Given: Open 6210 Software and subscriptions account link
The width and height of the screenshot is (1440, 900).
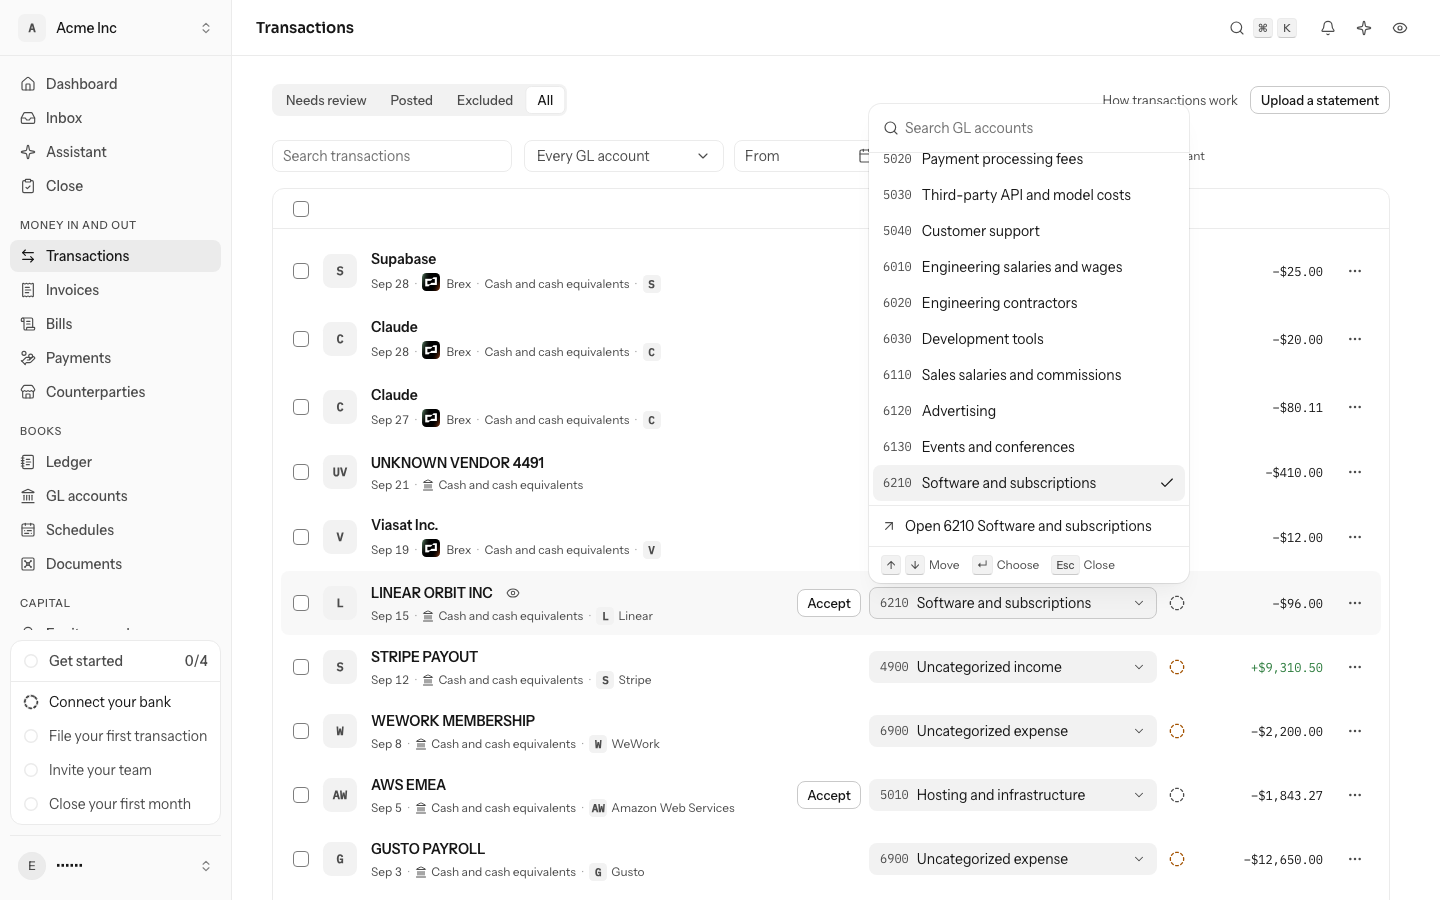Looking at the screenshot, I should (x=1029, y=526).
